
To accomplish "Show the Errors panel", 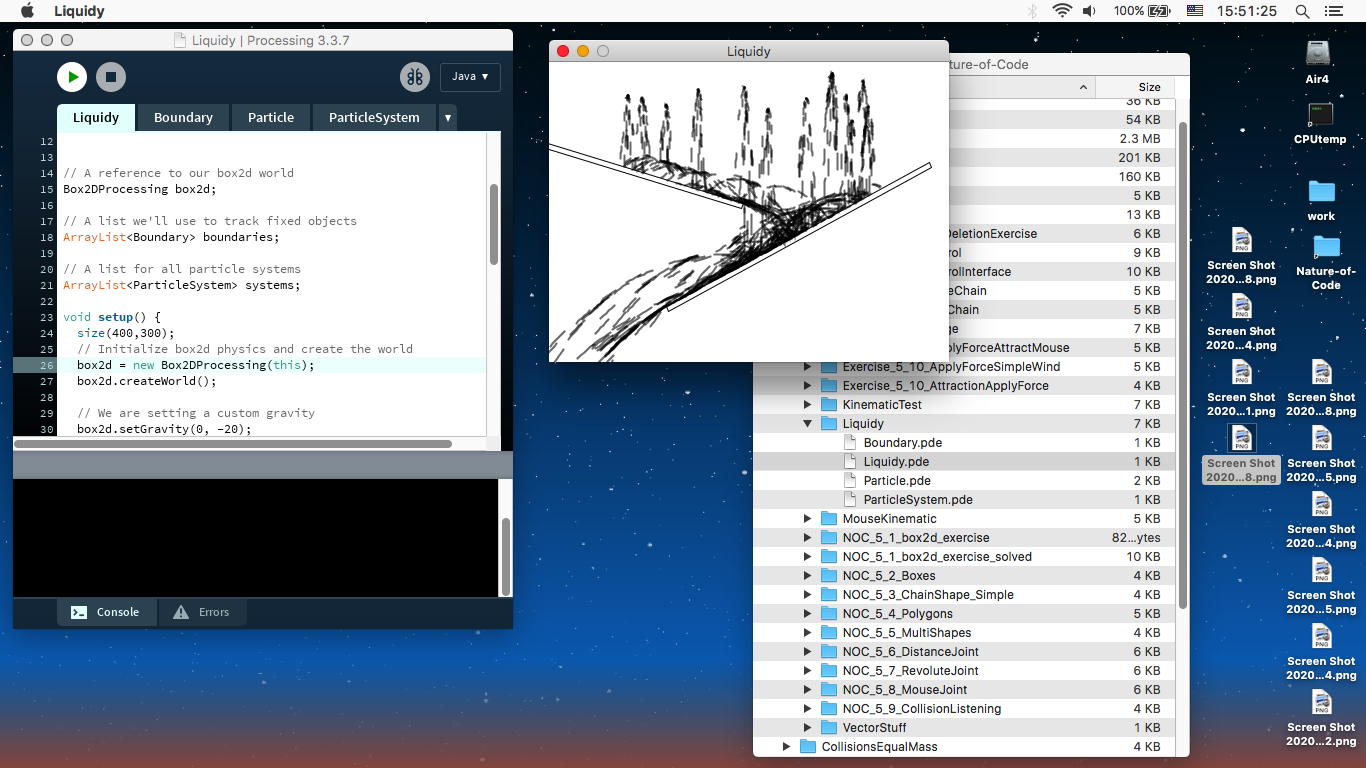I will click(201, 612).
